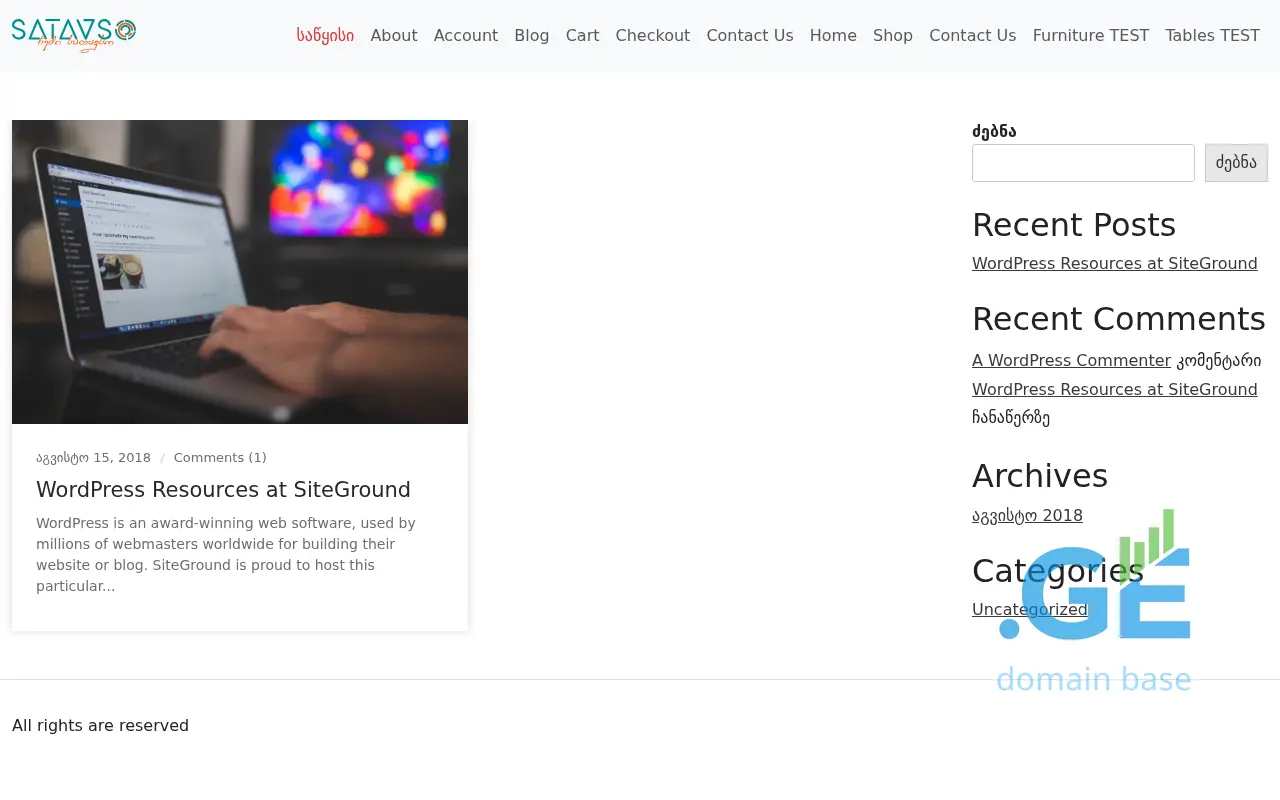Go to Checkout in navigation
Image resolution: width=1280 pixels, height=800 pixels.
tap(652, 35)
